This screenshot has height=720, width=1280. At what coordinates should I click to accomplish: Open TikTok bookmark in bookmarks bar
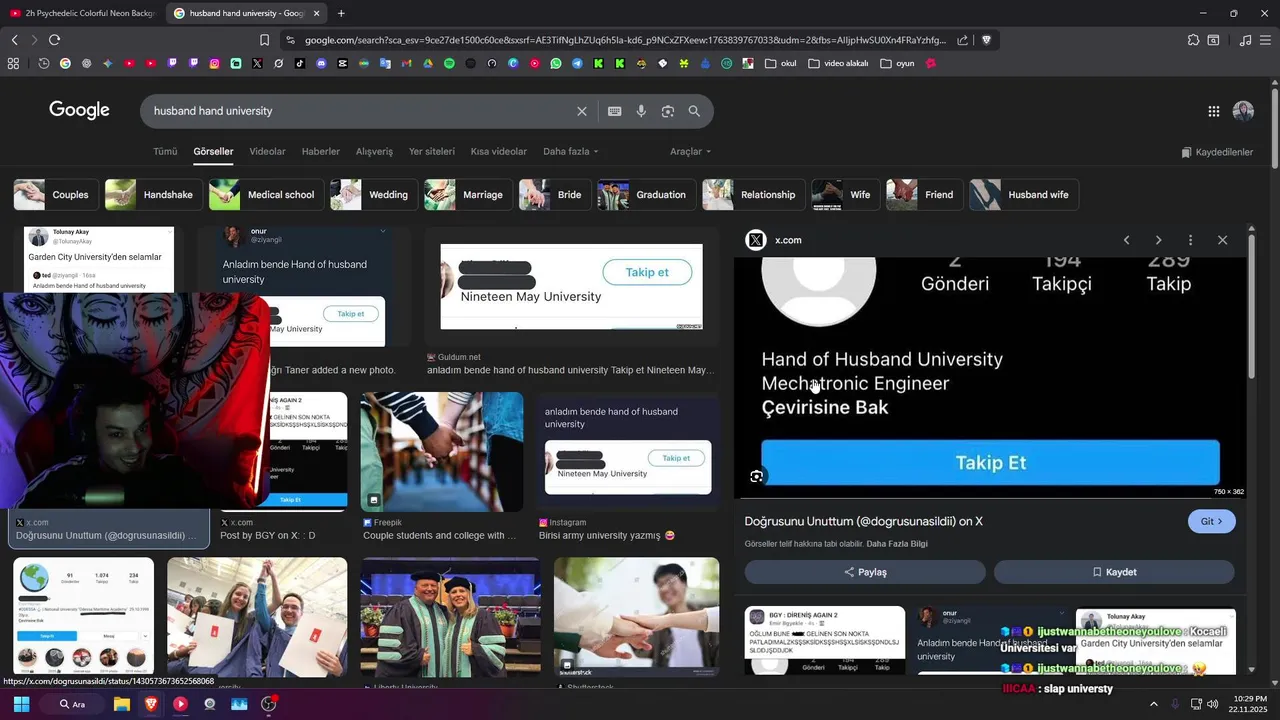click(x=300, y=63)
